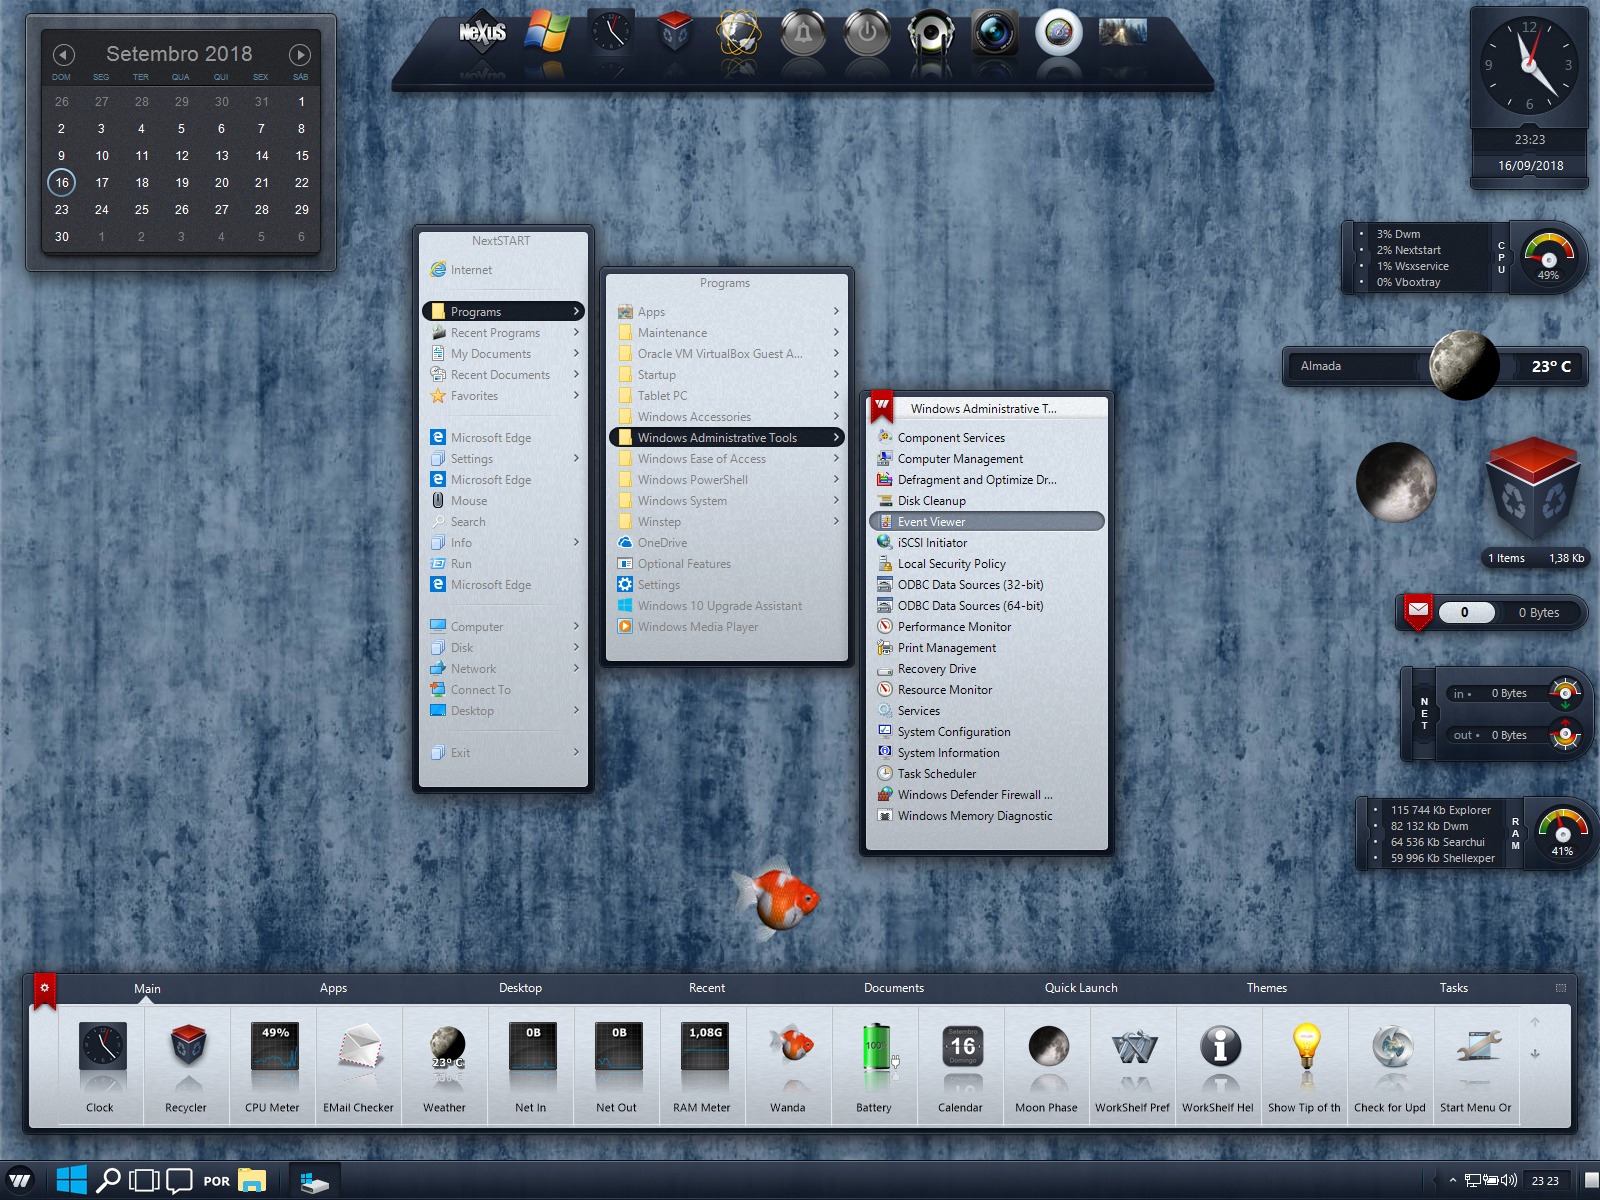The height and width of the screenshot is (1200, 1600).
Task: Open the Documents shelf tab
Action: coord(894,988)
